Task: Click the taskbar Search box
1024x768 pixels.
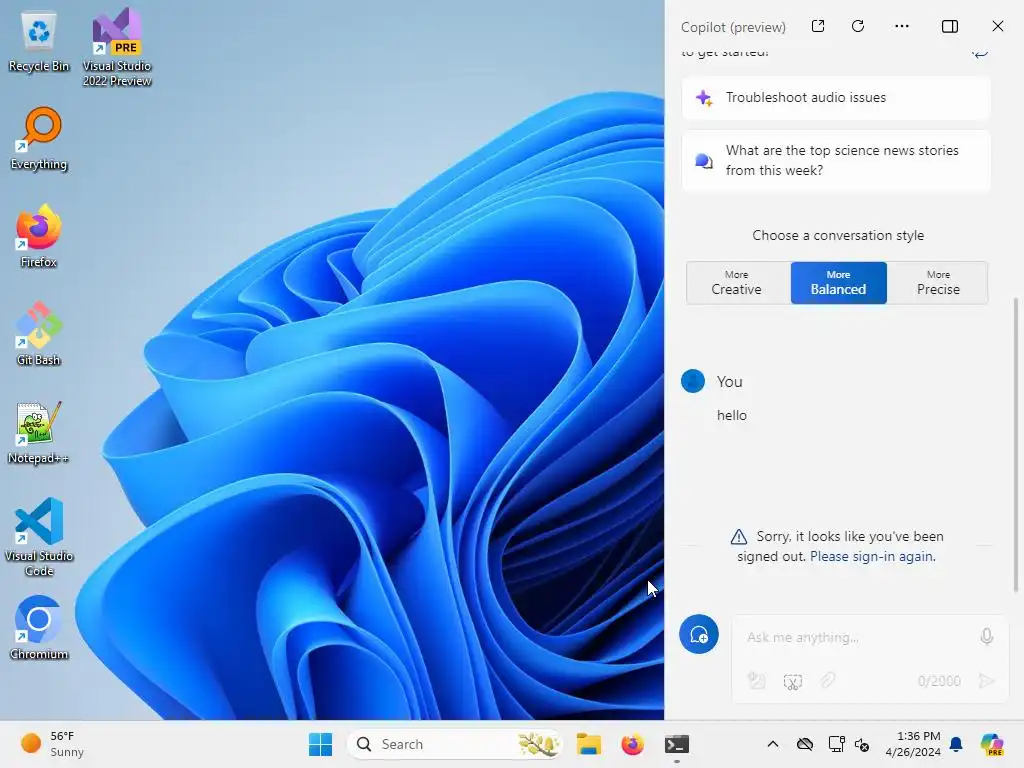Action: pos(455,744)
